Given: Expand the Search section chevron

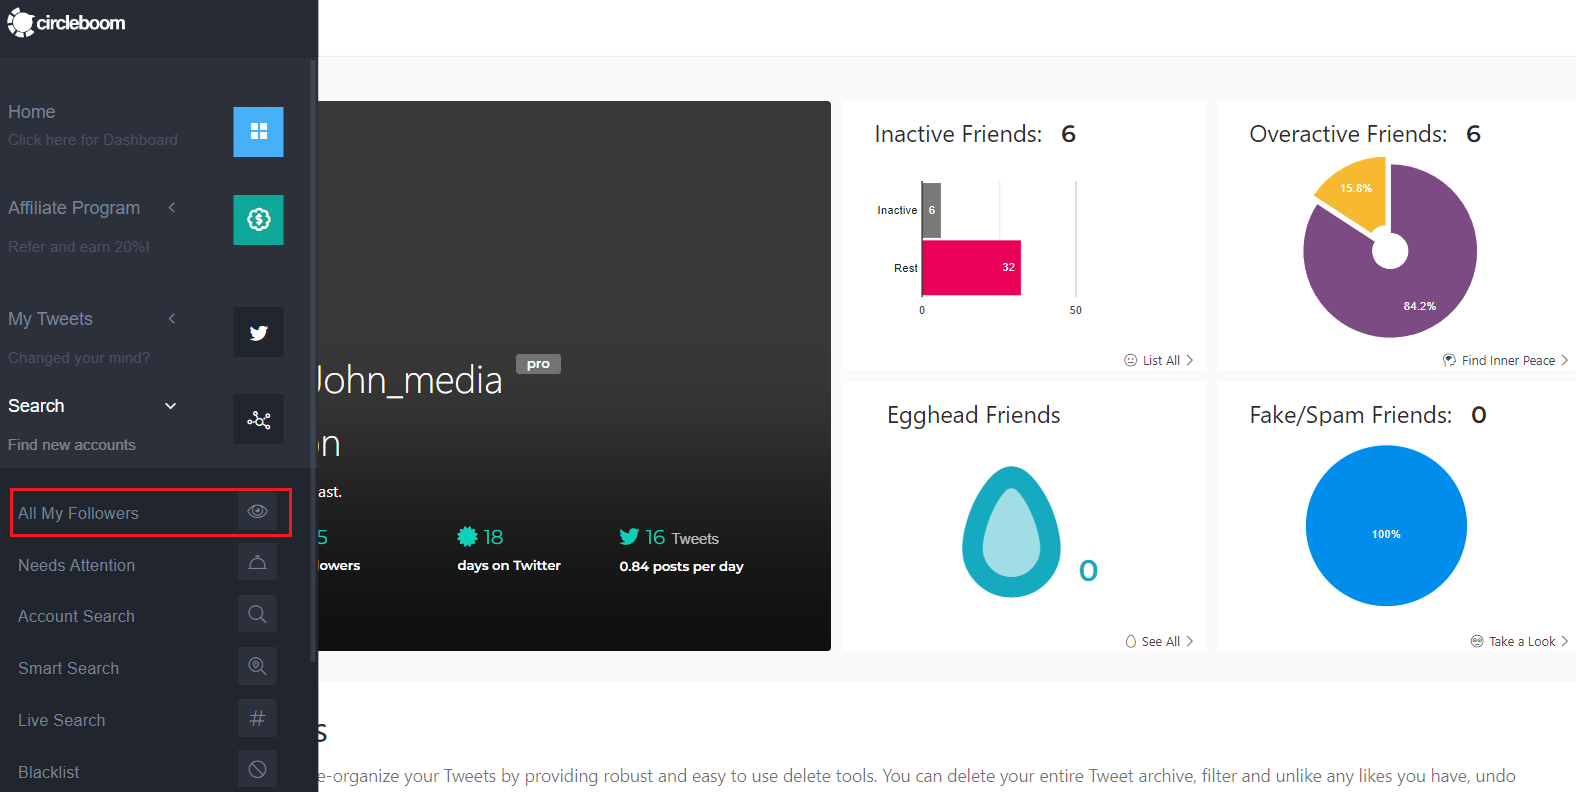Looking at the screenshot, I should pos(171,406).
